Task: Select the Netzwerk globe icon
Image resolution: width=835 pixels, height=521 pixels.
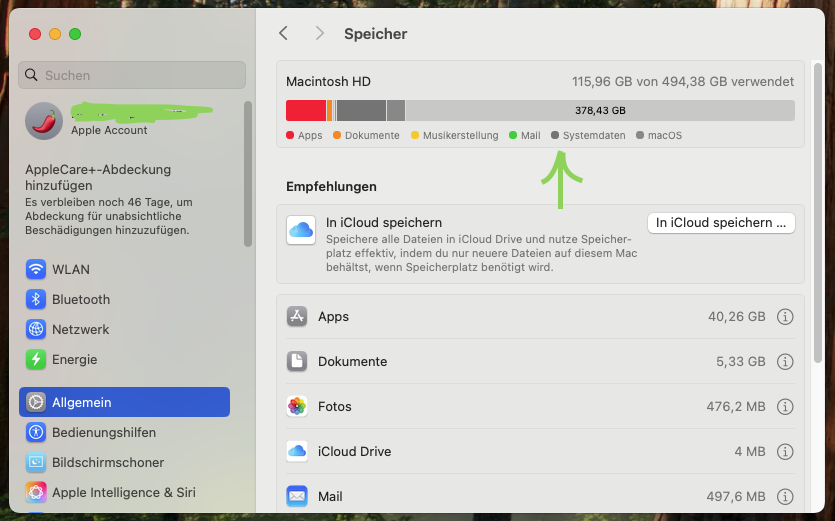Action: click(36, 329)
